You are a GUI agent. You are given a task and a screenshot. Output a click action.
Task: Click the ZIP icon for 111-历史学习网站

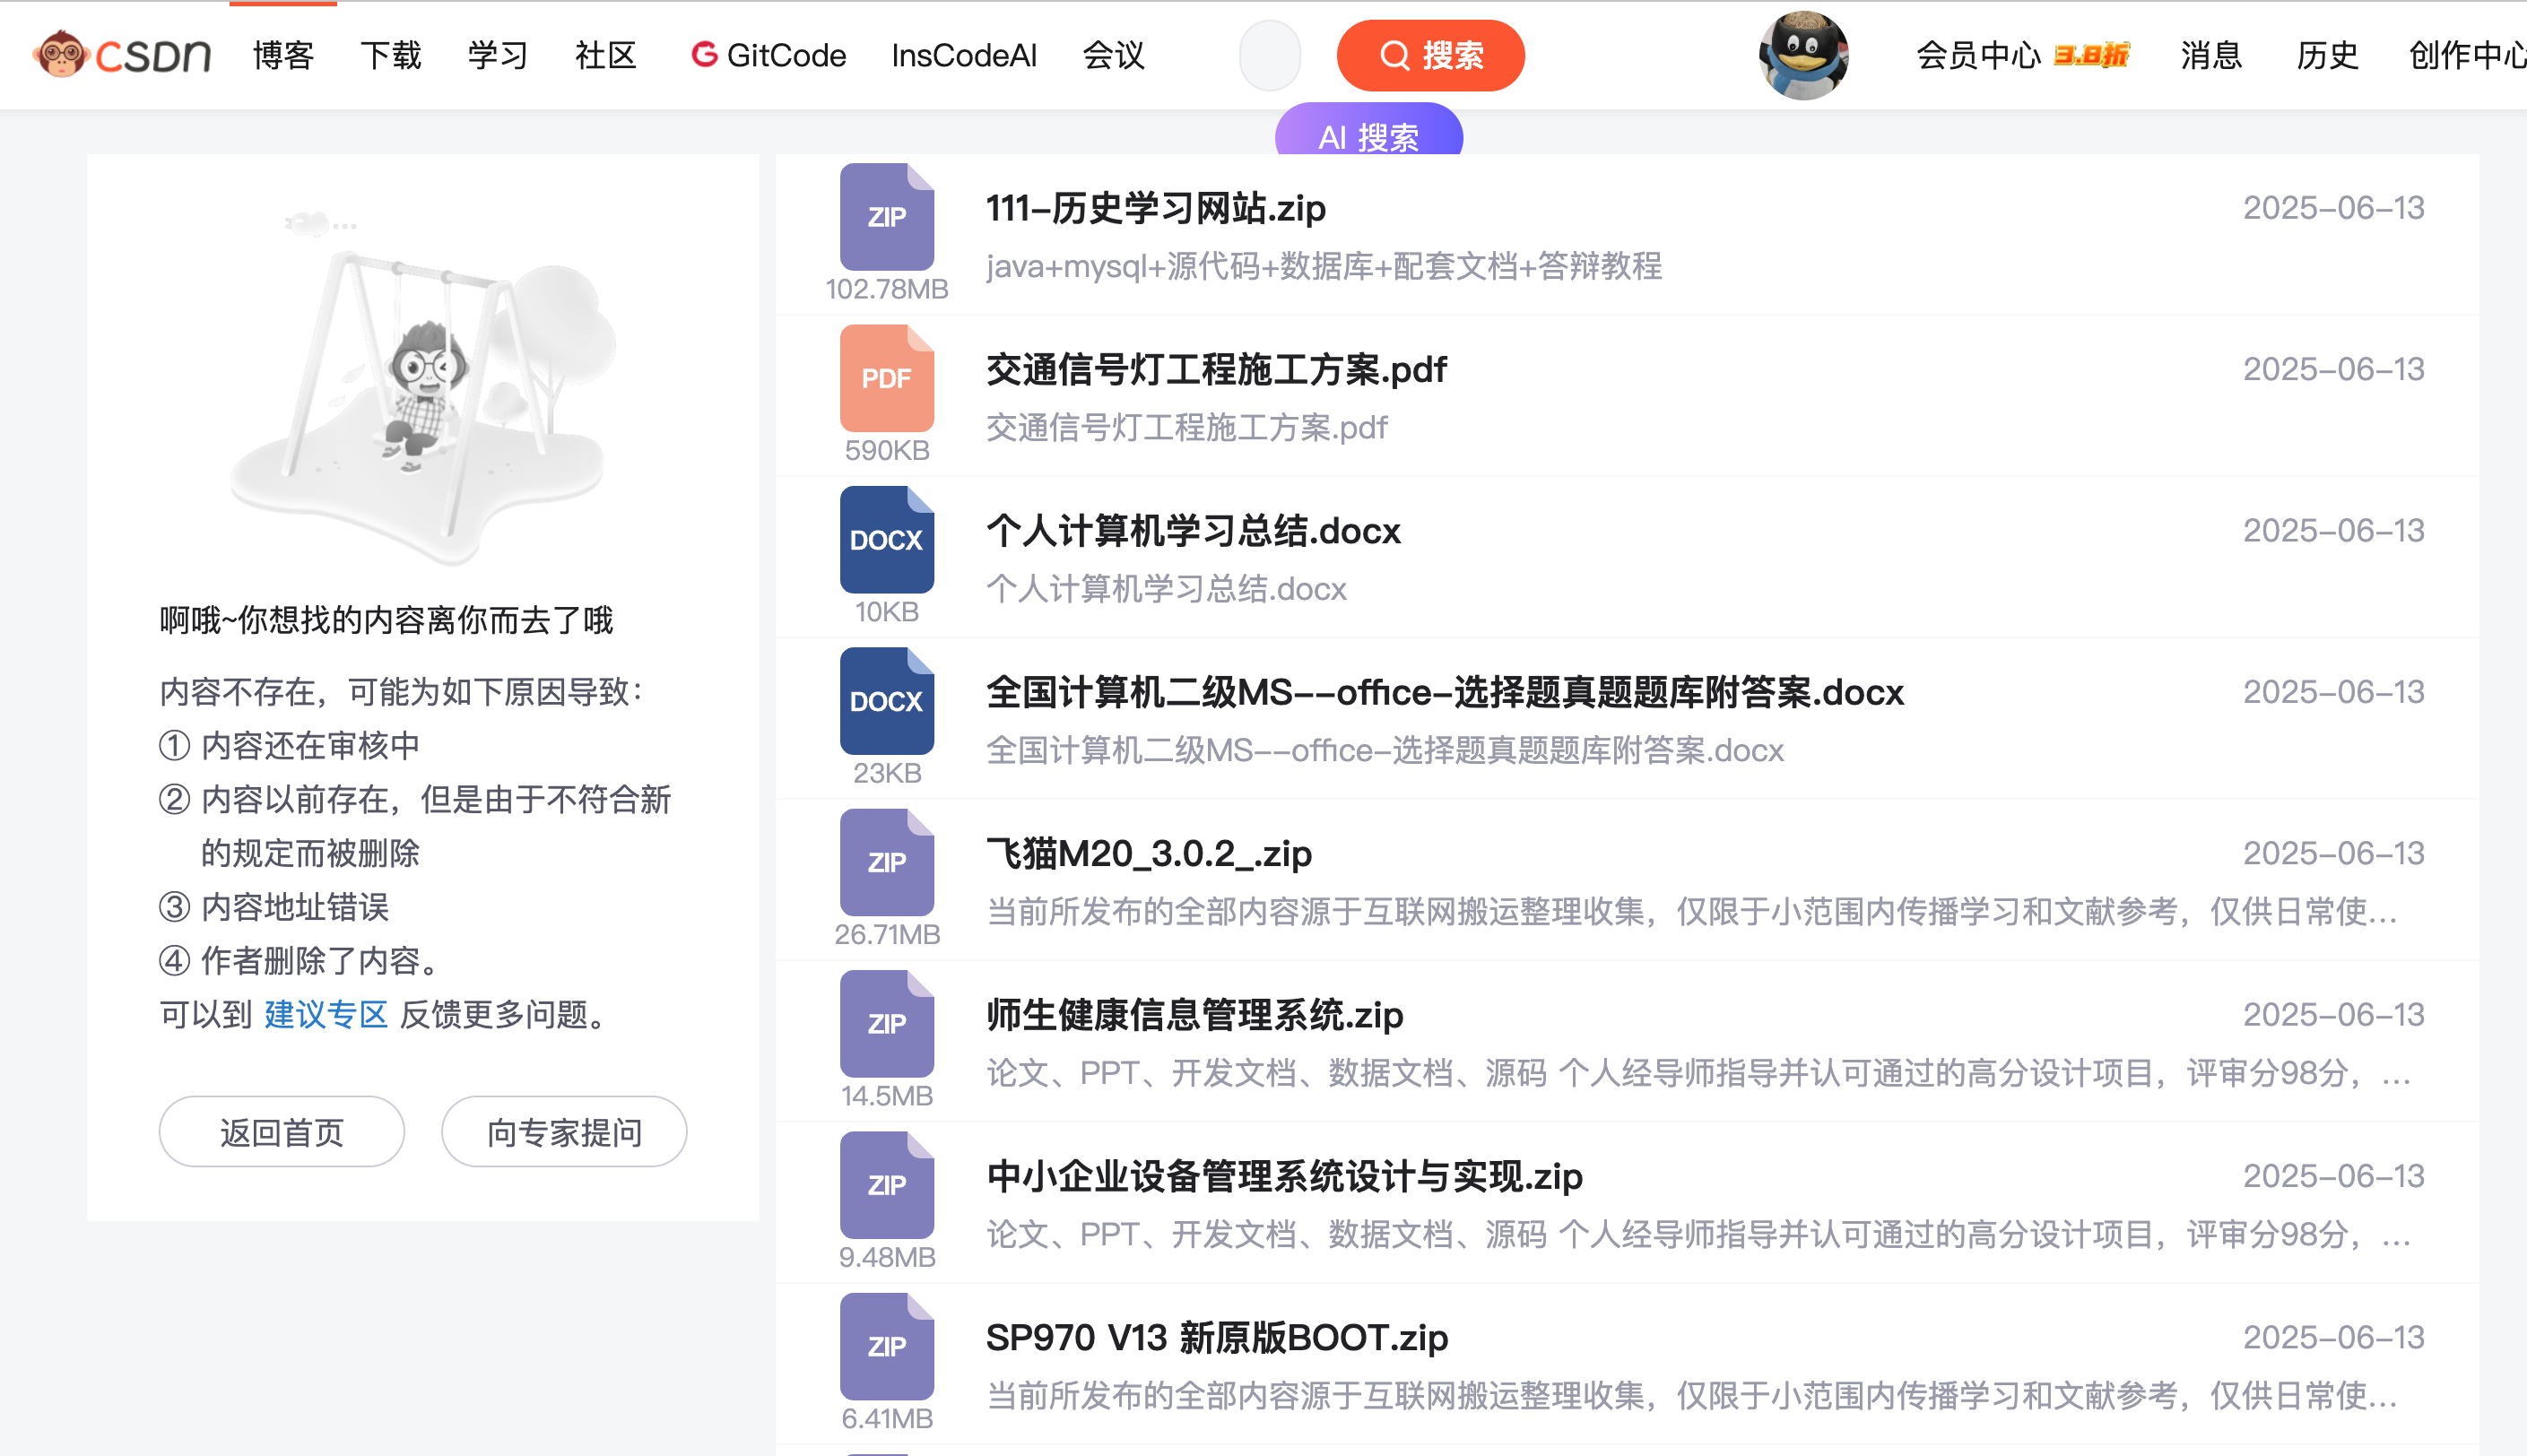(886, 217)
